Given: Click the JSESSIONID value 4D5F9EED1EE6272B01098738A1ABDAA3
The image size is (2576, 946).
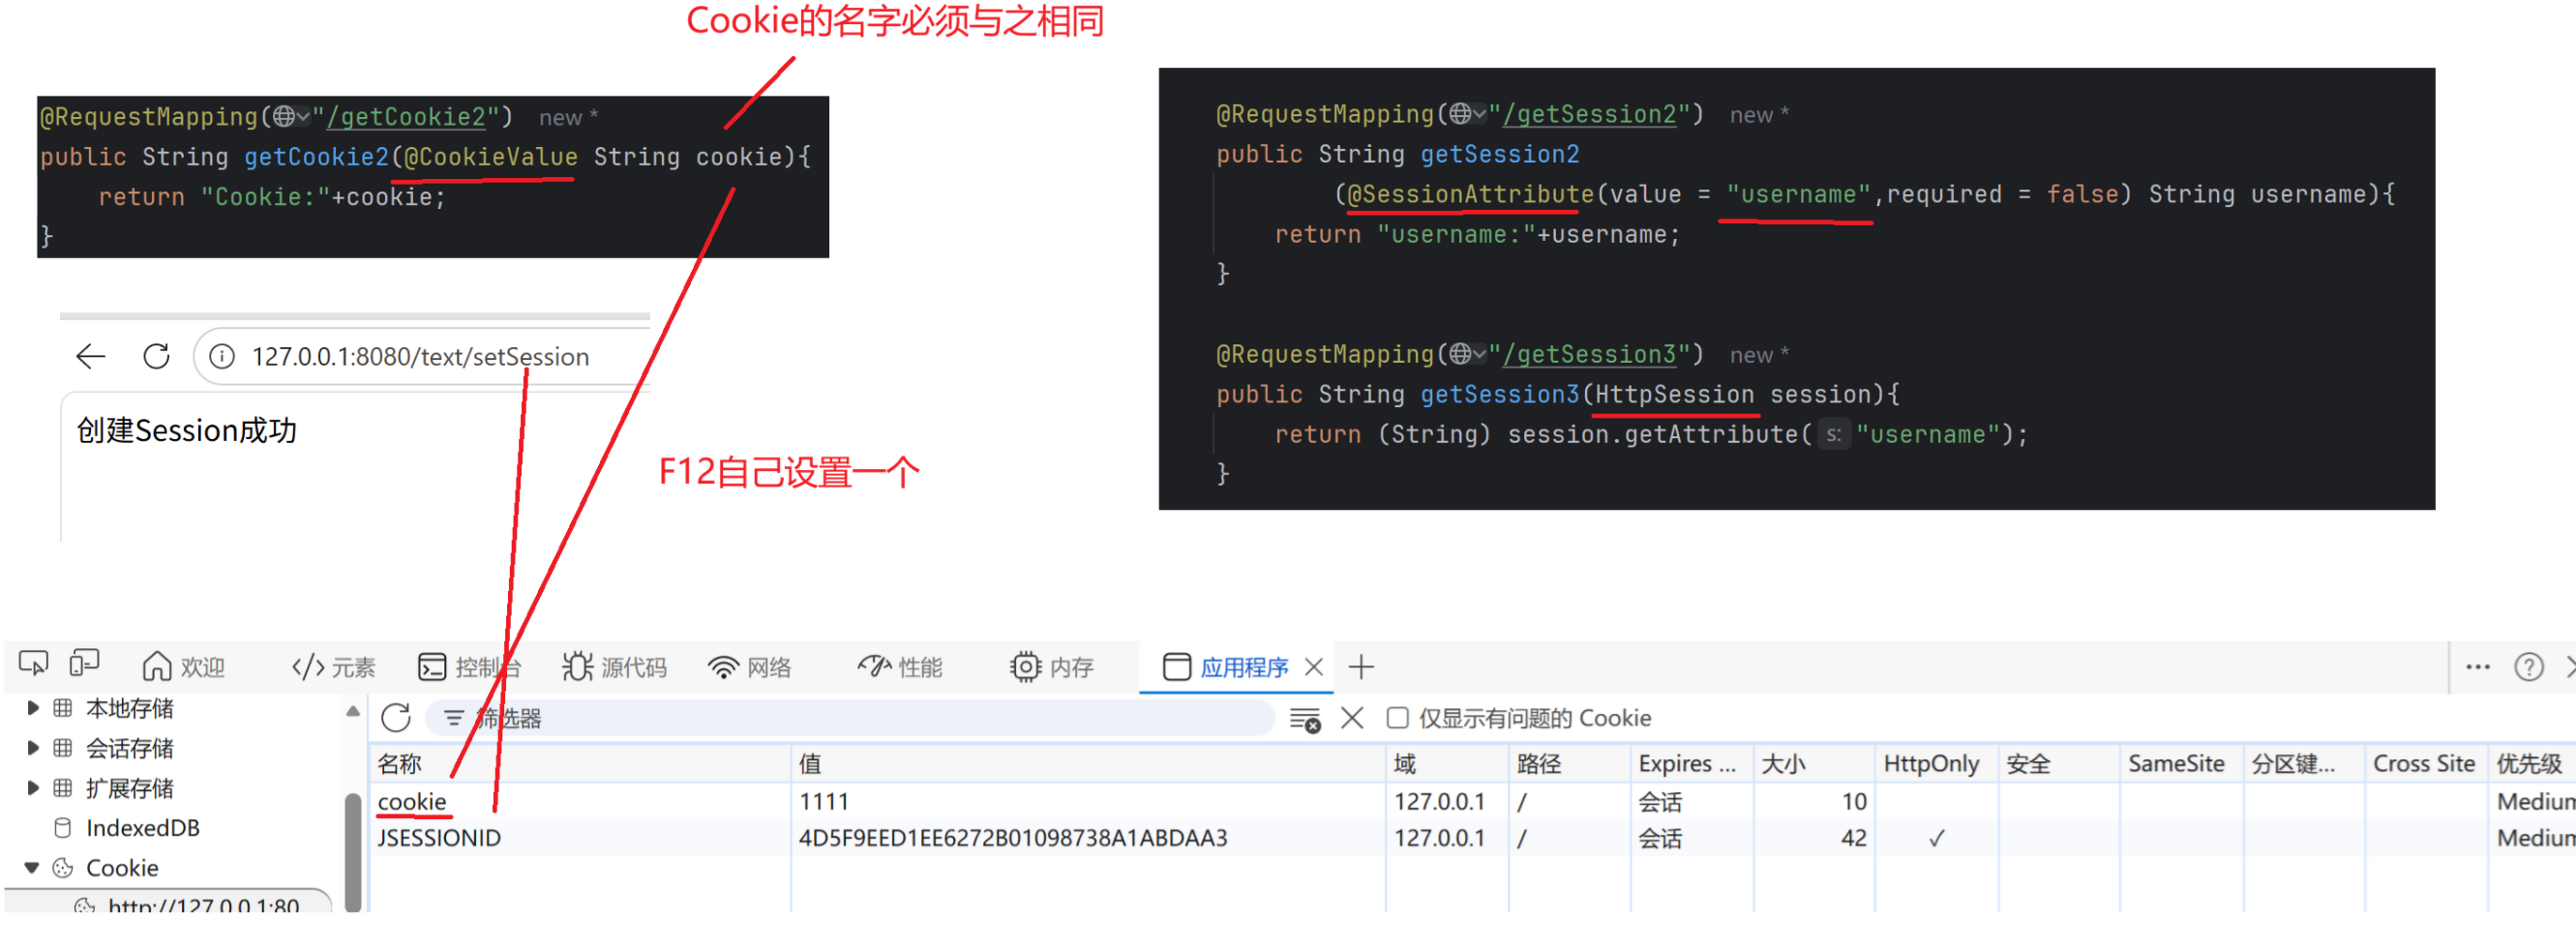Looking at the screenshot, I should [1013, 838].
